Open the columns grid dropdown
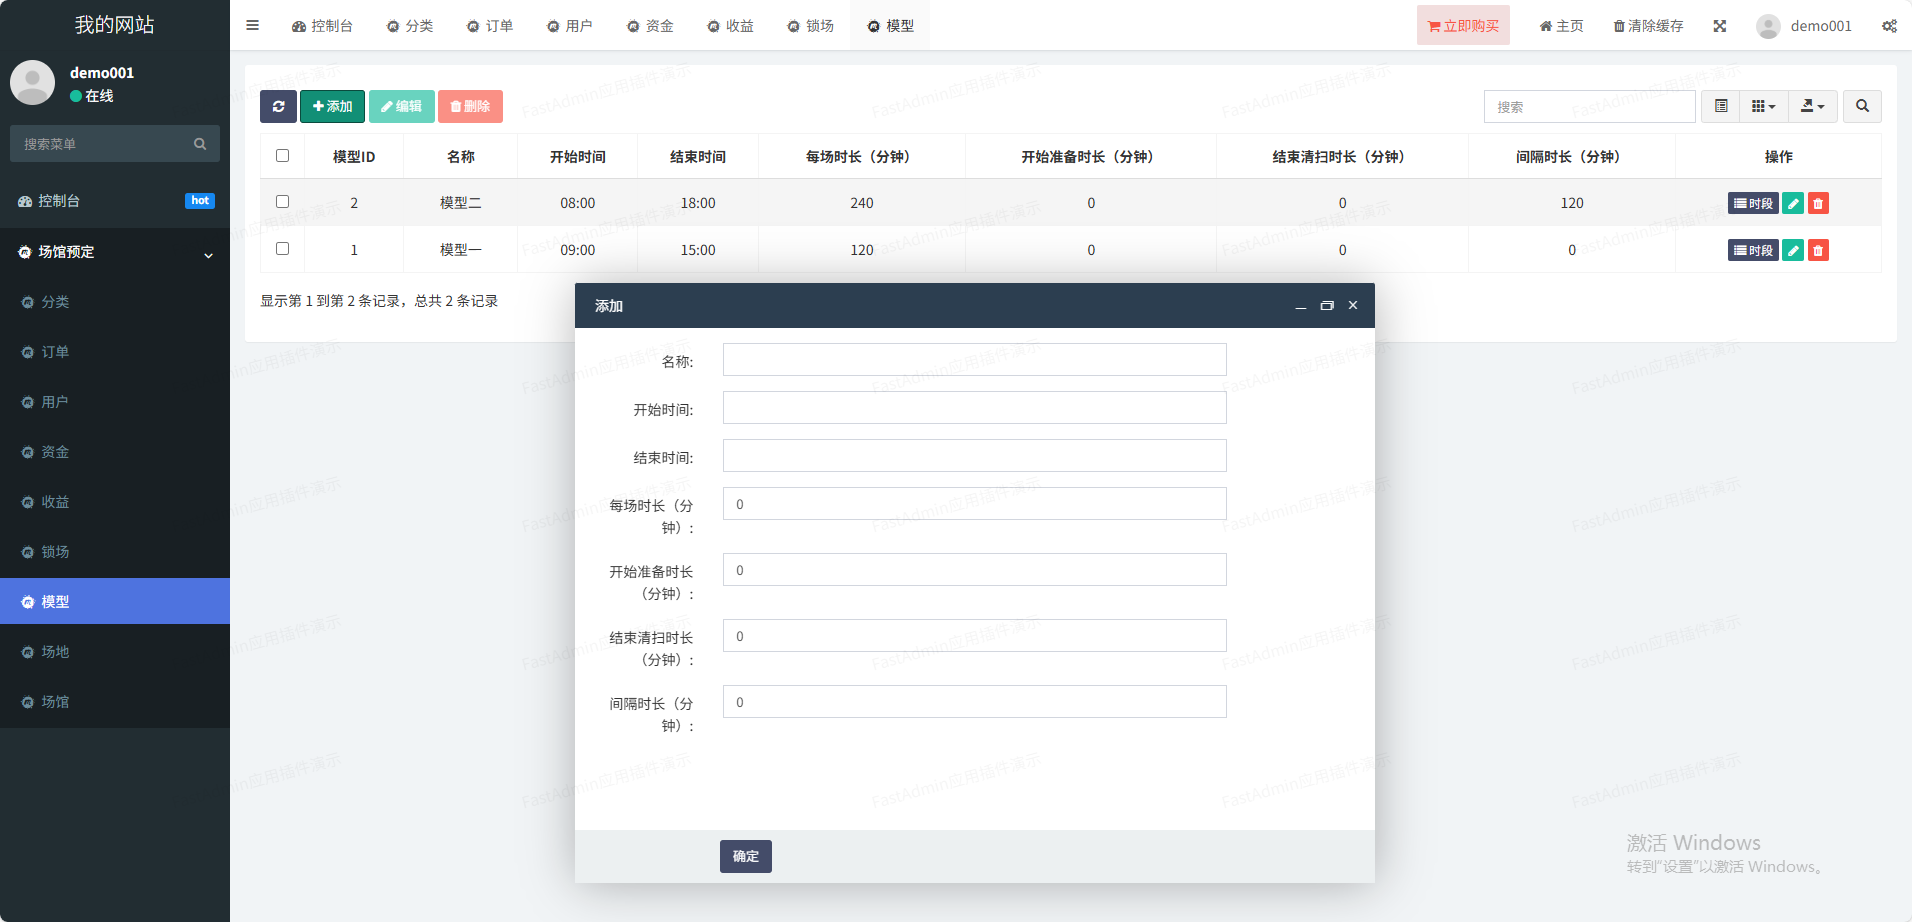Image resolution: width=1912 pixels, height=922 pixels. tap(1763, 106)
